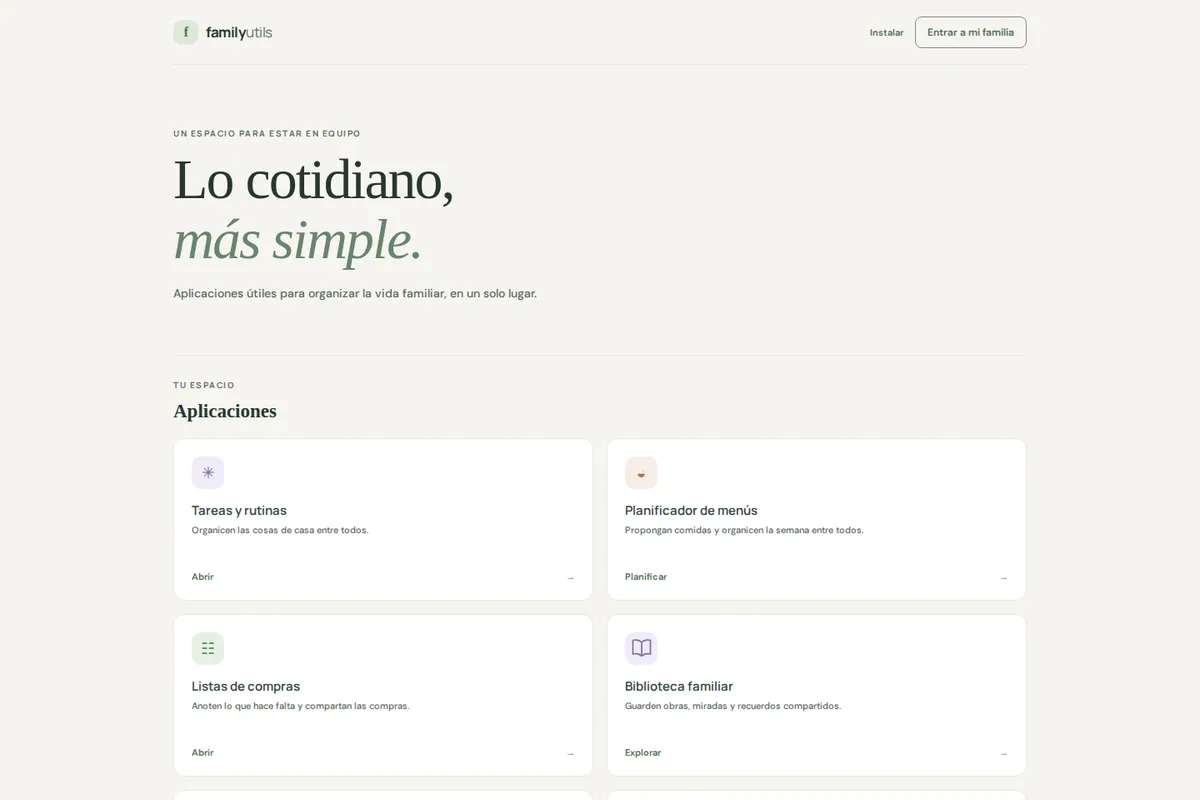Viewport: 1200px width, 800px height.
Task: Click the Tareas y rutinas asterisk icon
Action: coord(208,473)
